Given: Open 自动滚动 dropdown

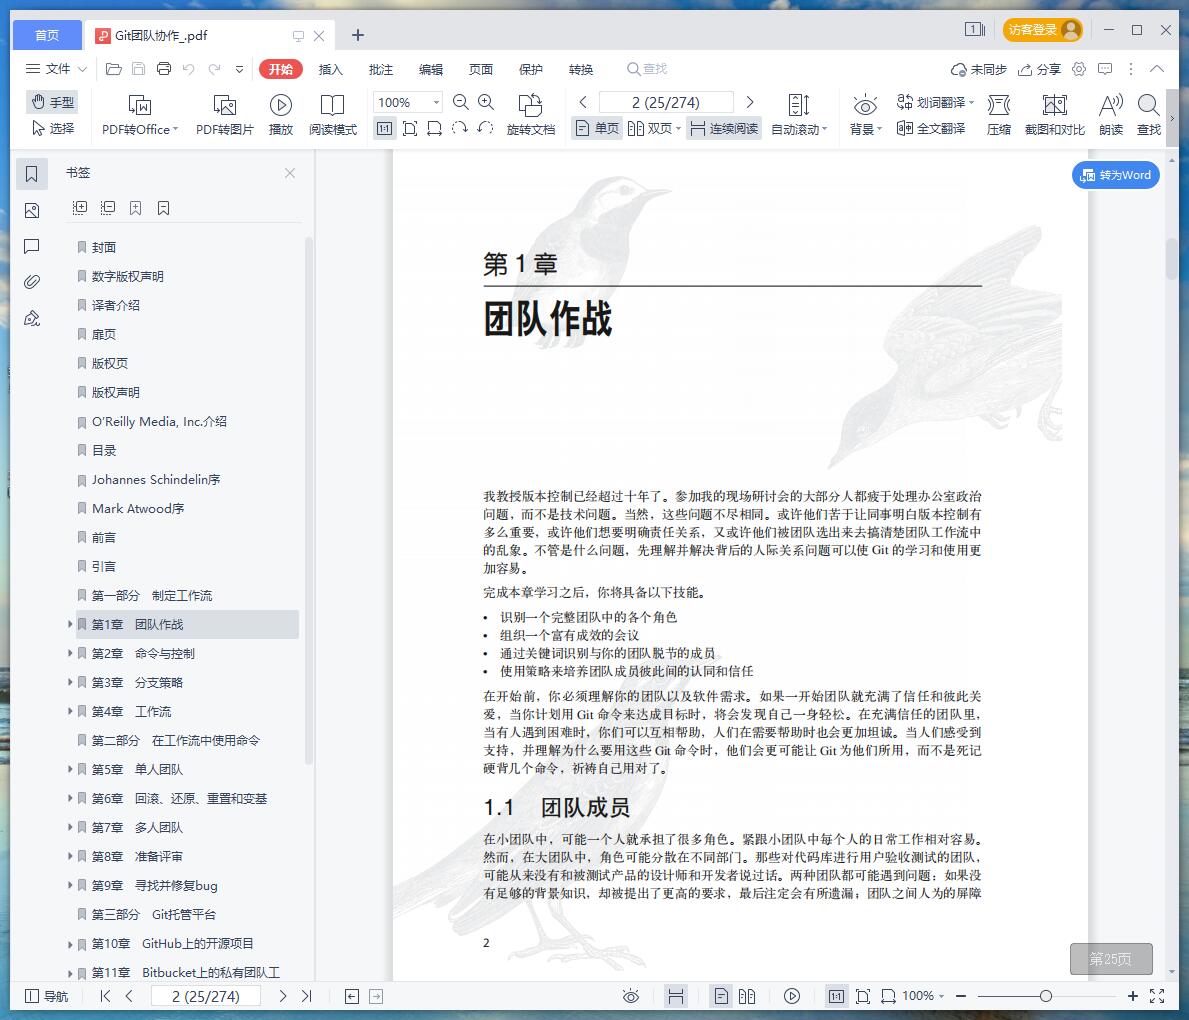Looking at the screenshot, I should pos(798,115).
